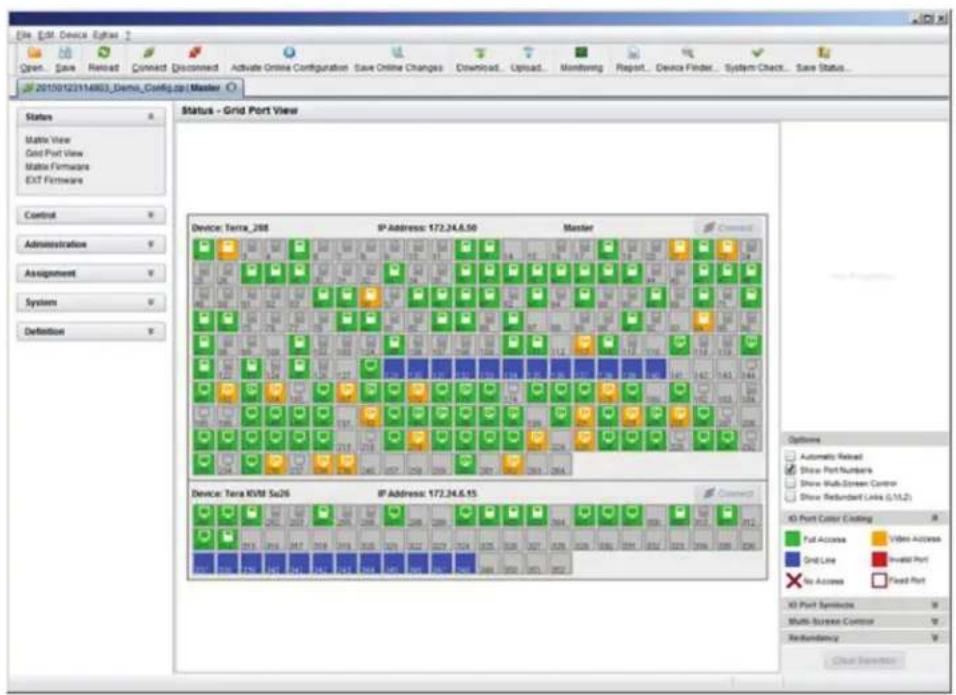Open the Edit menu

click(x=46, y=35)
